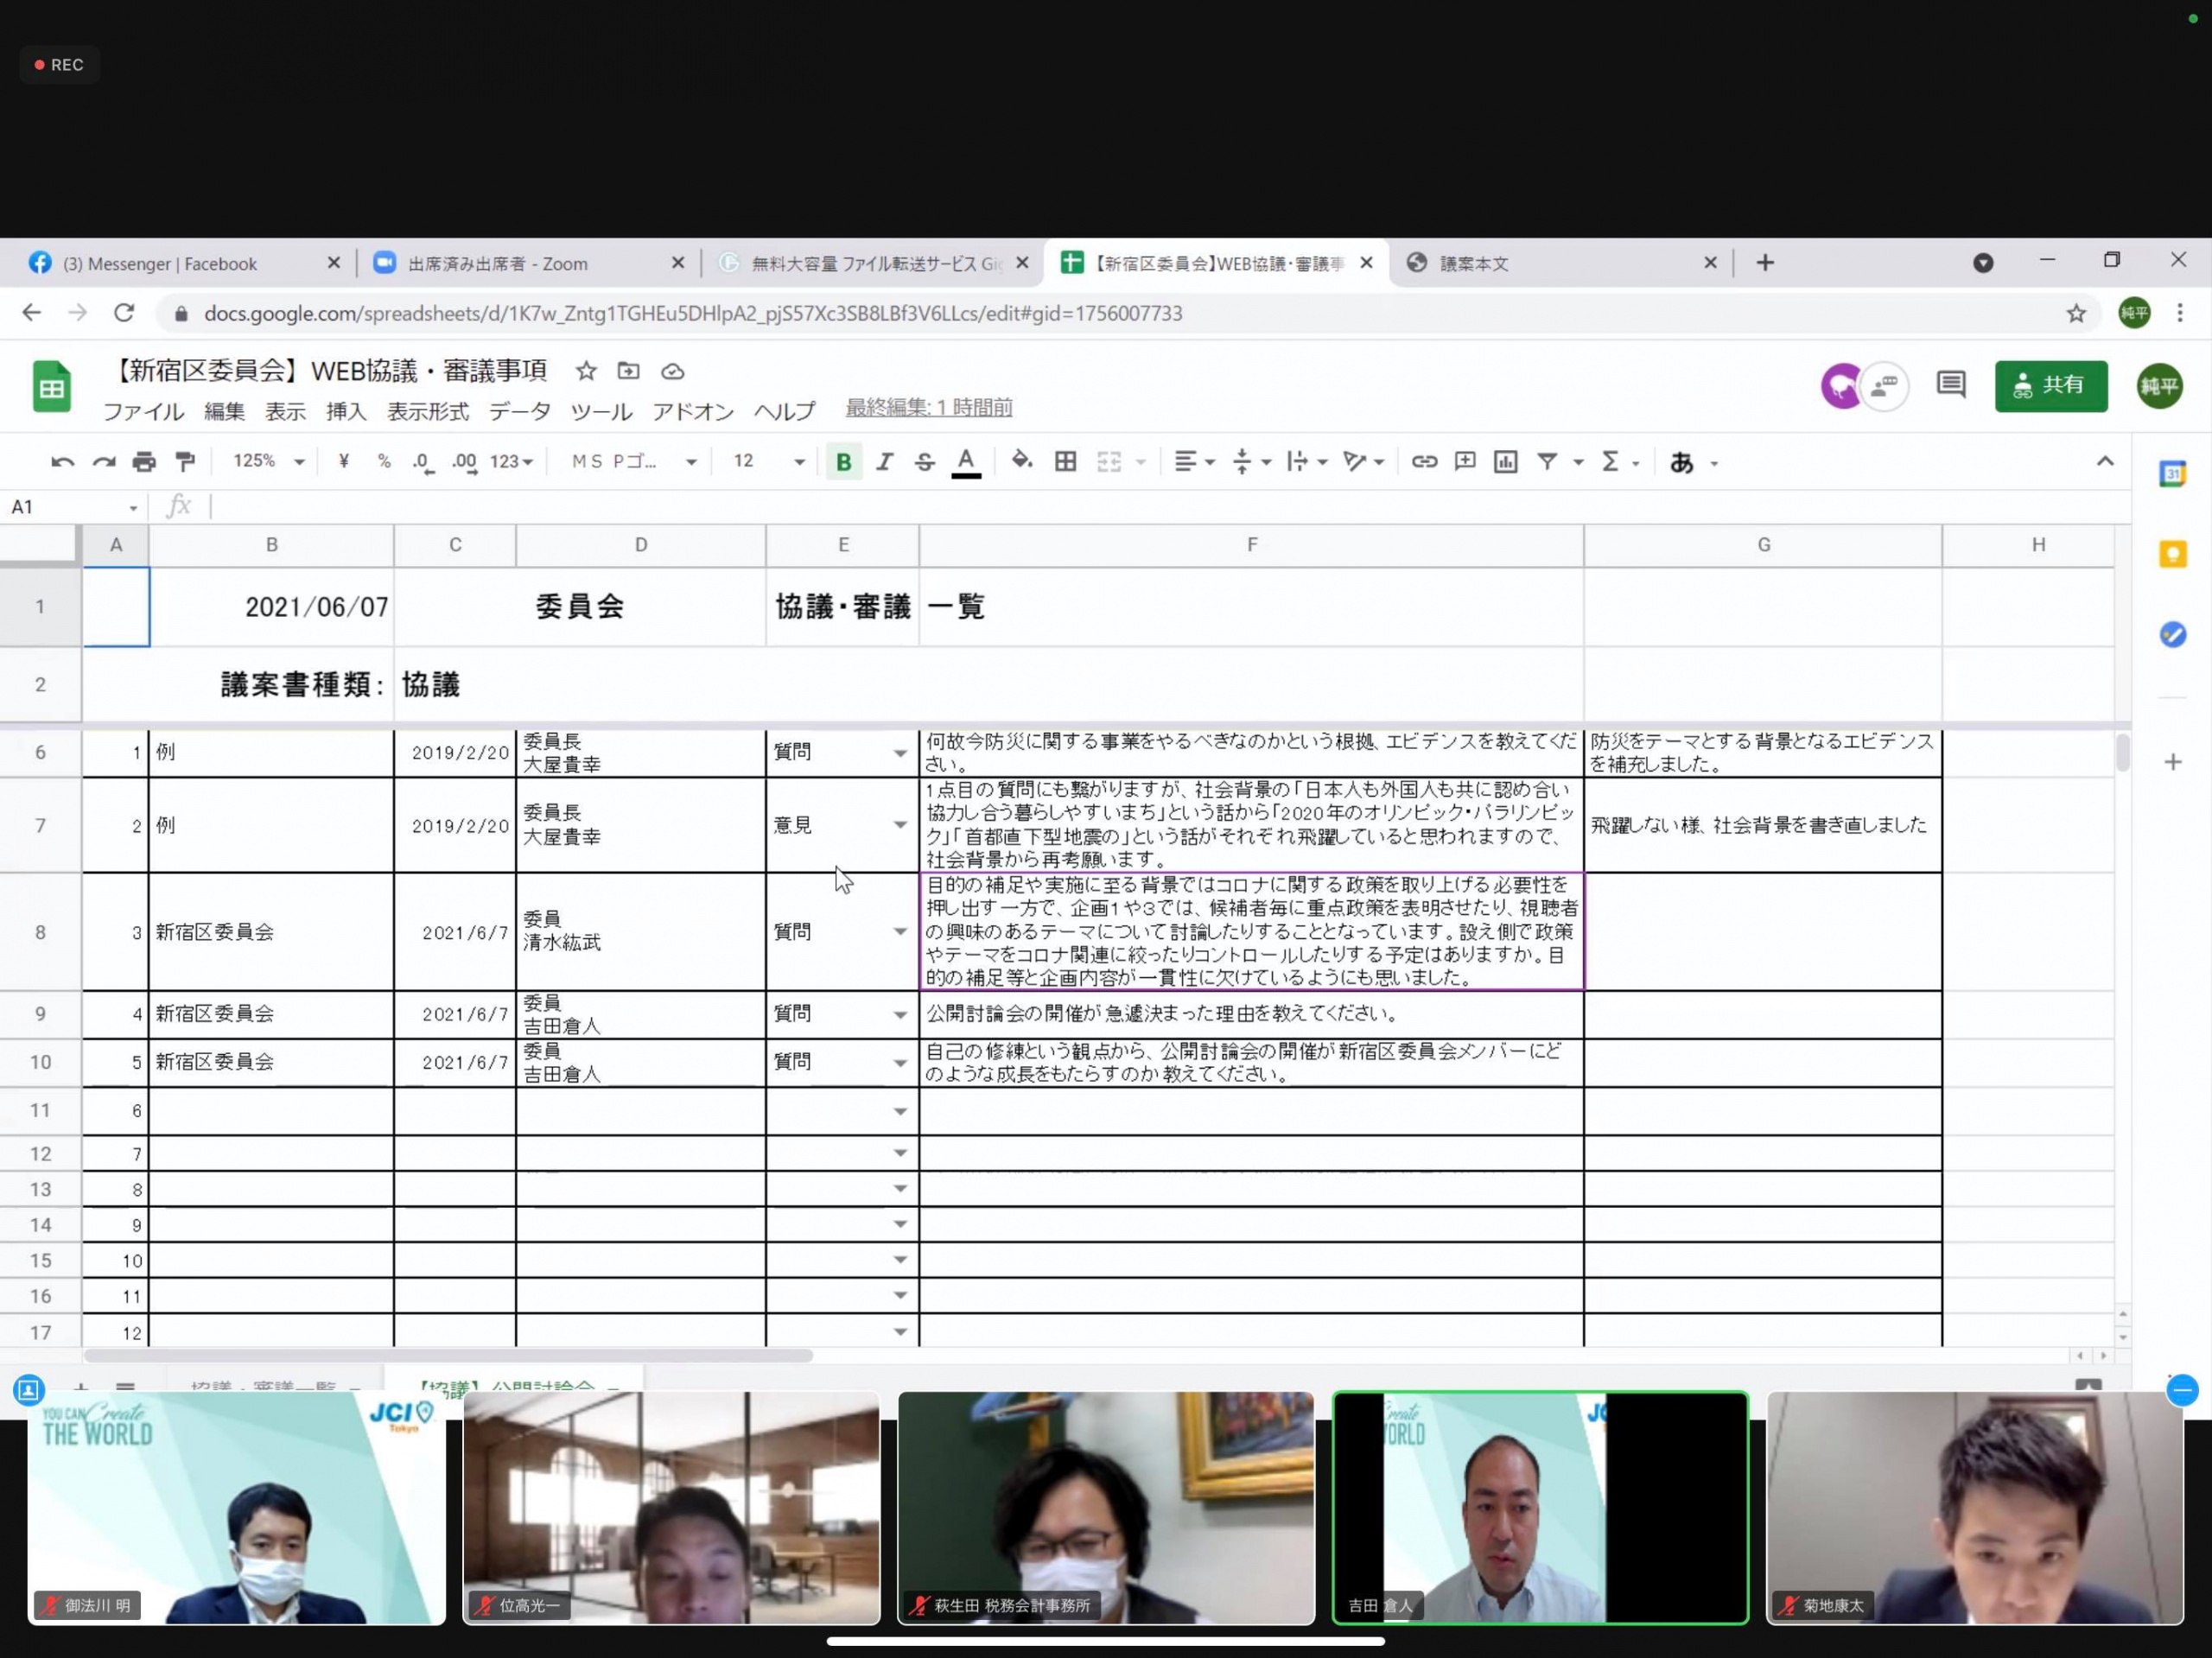Click the print icon in toolbar
The width and height of the screenshot is (2212, 1658).
[144, 461]
